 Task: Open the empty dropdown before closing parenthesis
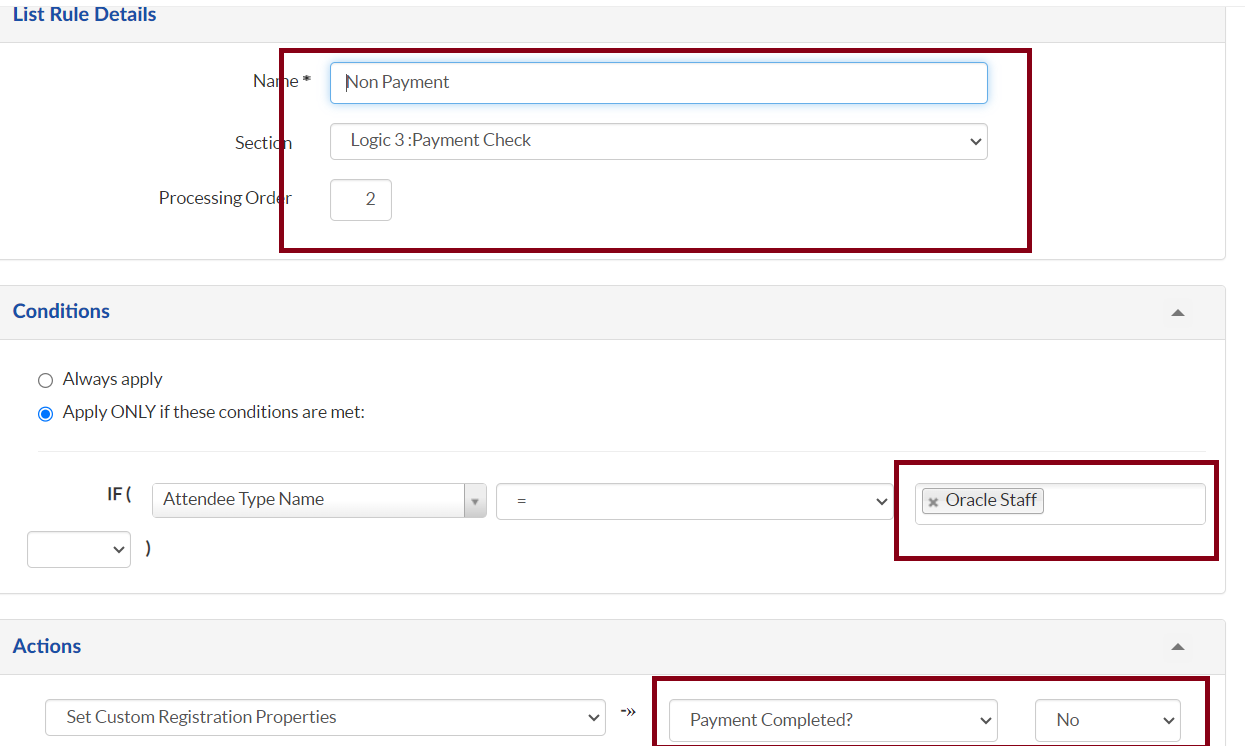coord(78,549)
